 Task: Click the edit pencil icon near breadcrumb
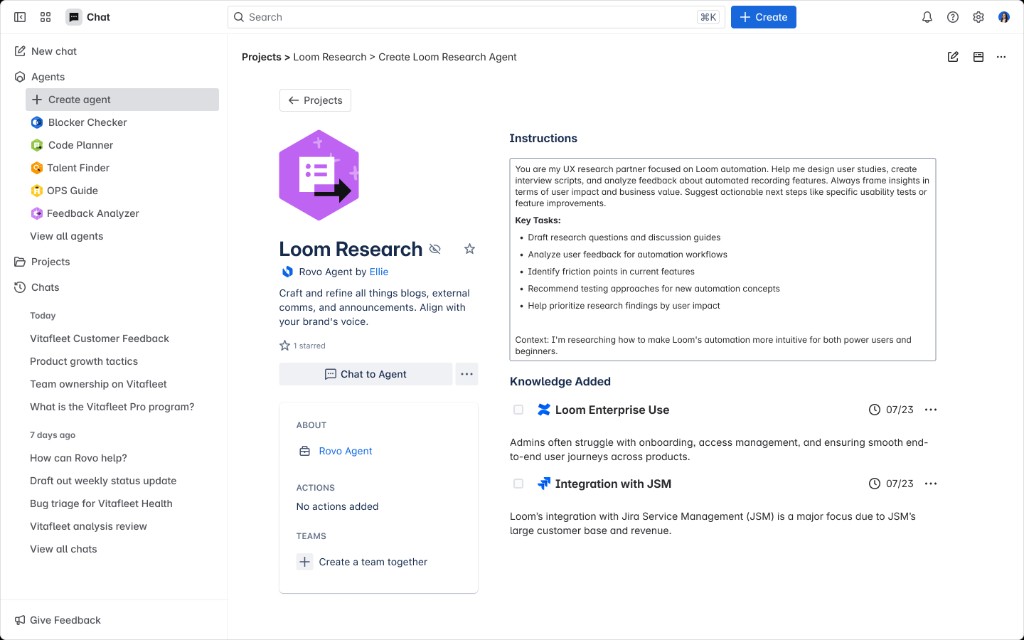point(953,57)
